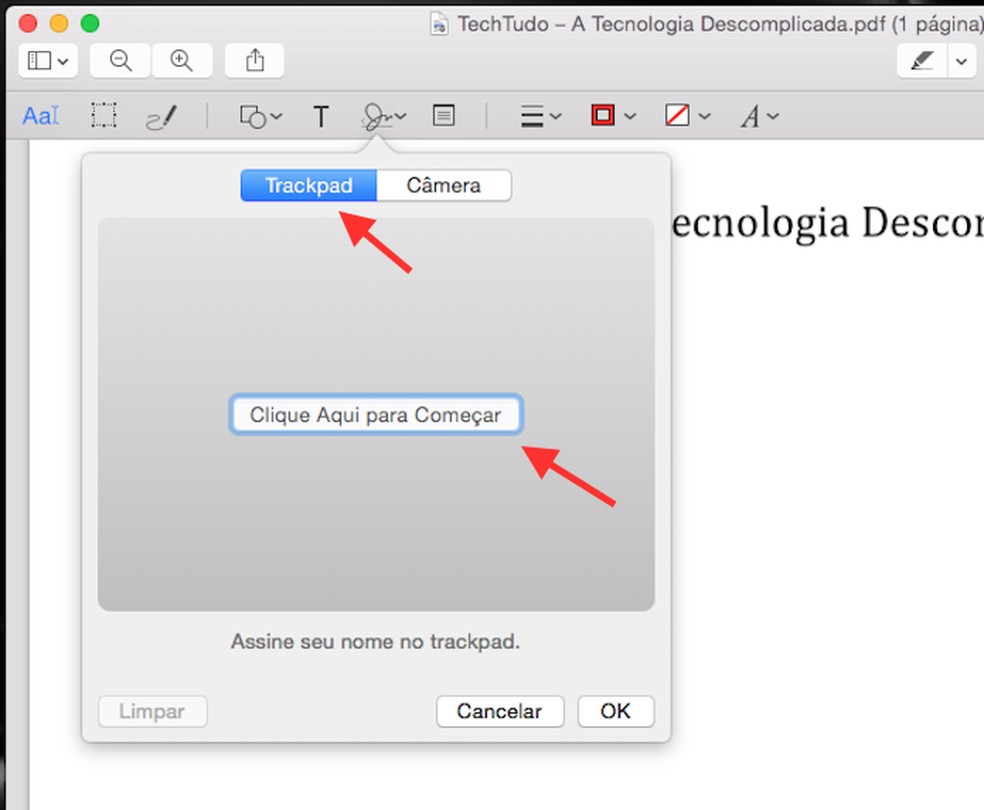Open the sidebar view dropdown arrow
The width and height of the screenshot is (984, 810).
[x=63, y=61]
